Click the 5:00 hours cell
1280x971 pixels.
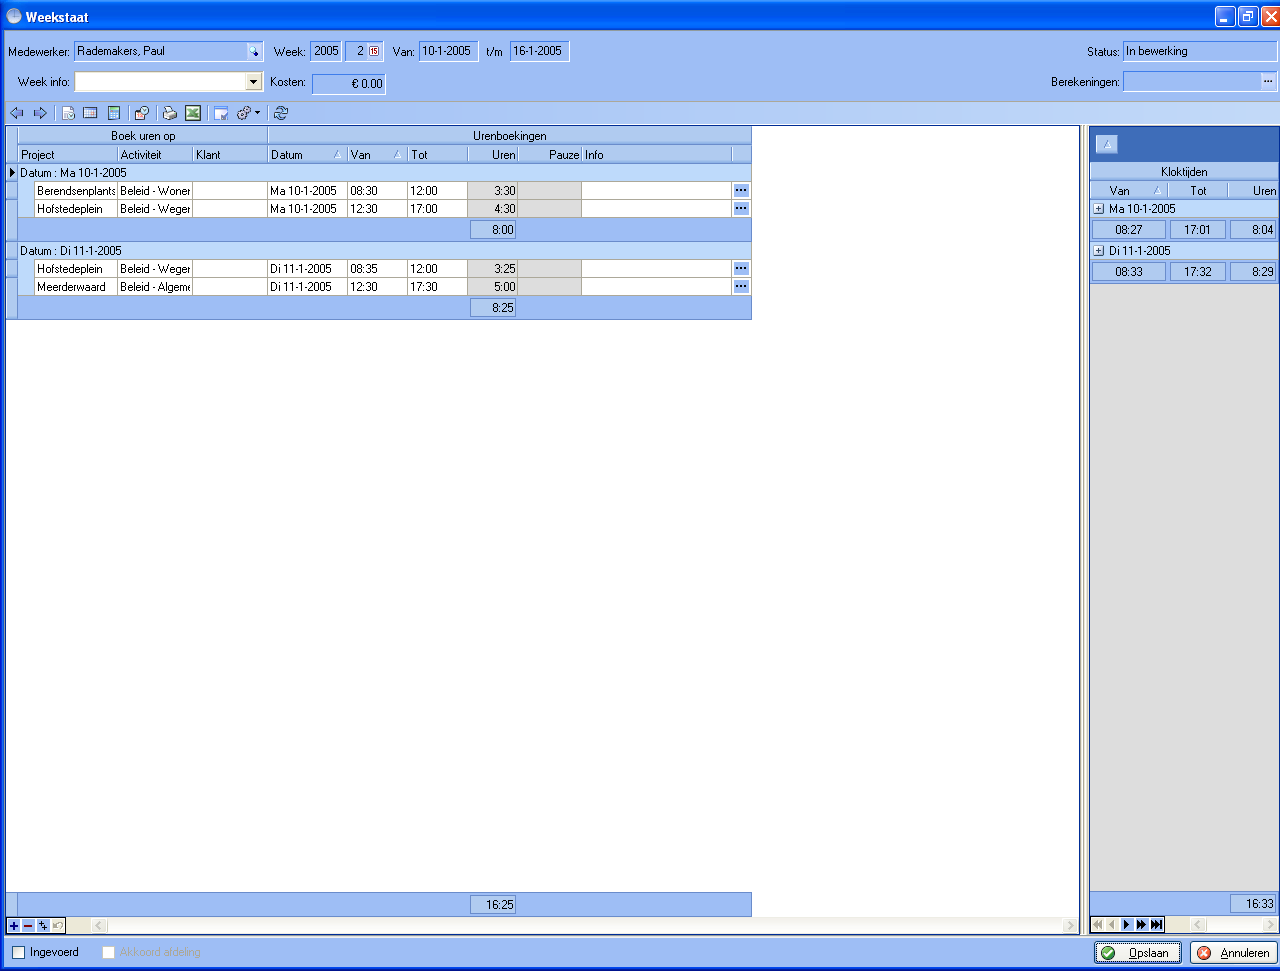click(x=493, y=286)
